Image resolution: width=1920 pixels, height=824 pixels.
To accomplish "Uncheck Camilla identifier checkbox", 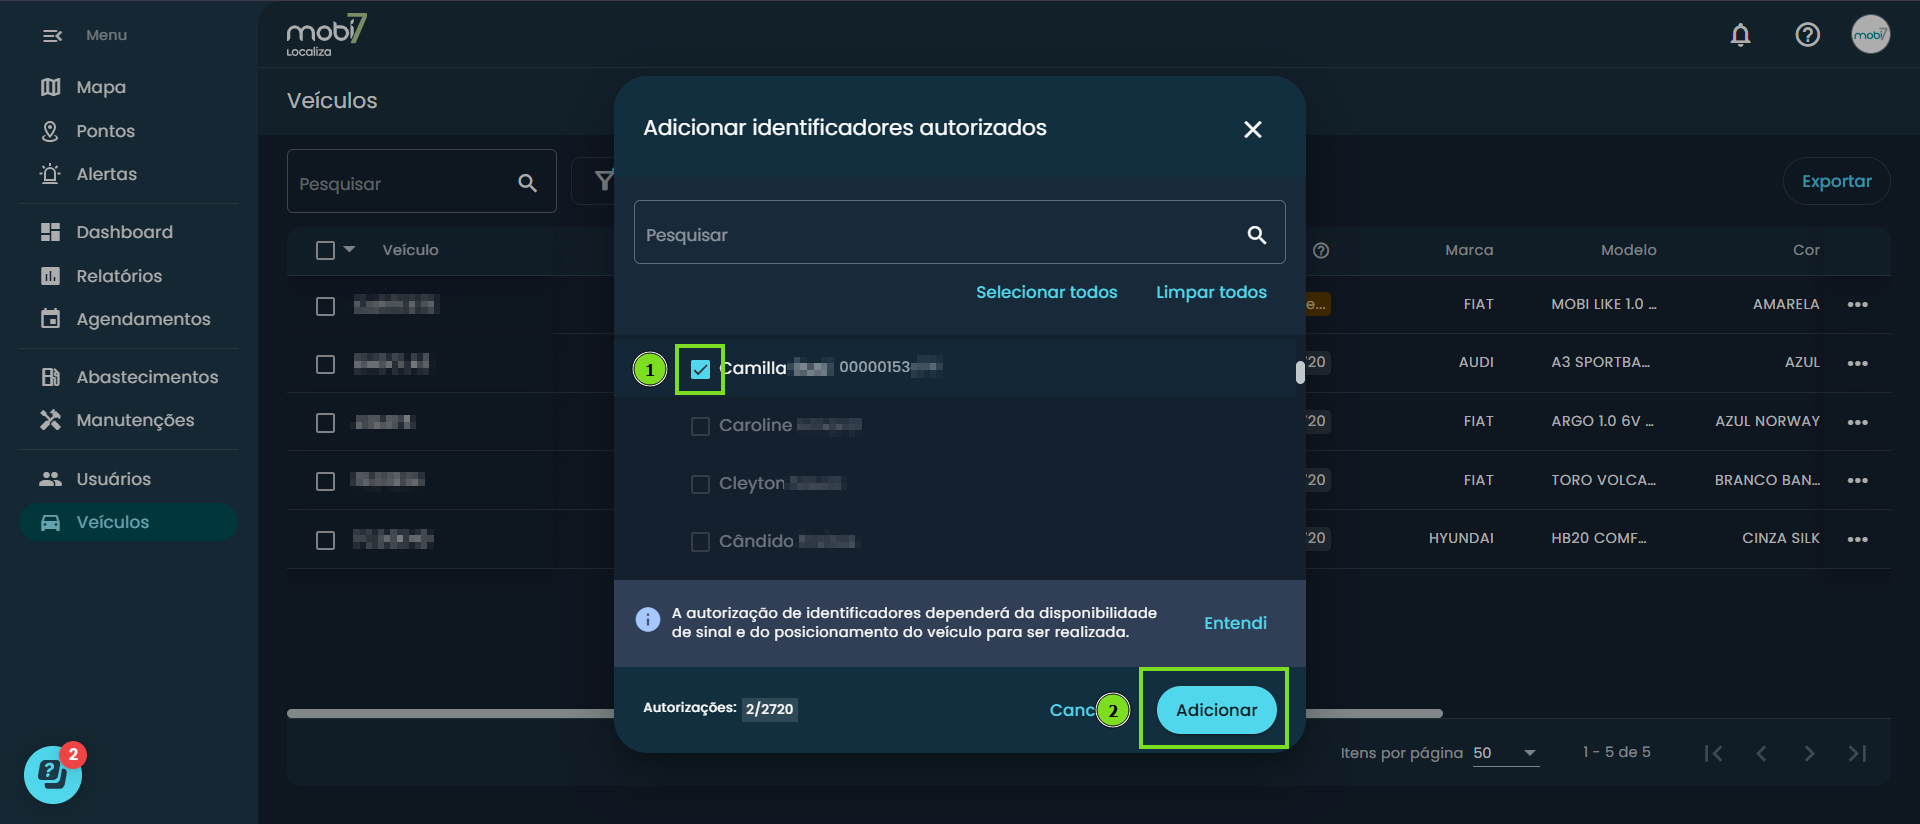I will 700,369.
